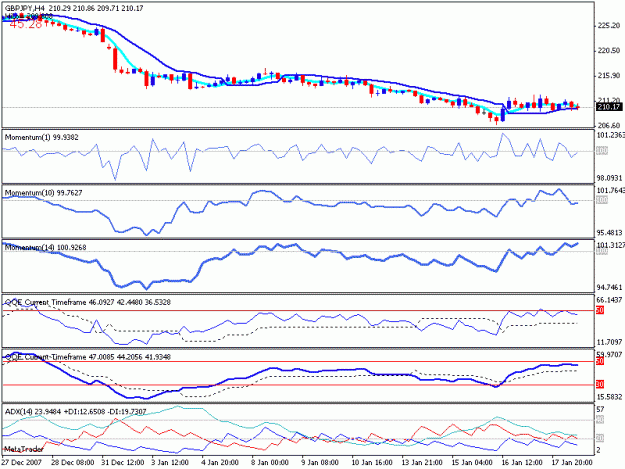
Task: Select the 94.7461 scale value in Momentum(14)
Action: click(x=609, y=287)
